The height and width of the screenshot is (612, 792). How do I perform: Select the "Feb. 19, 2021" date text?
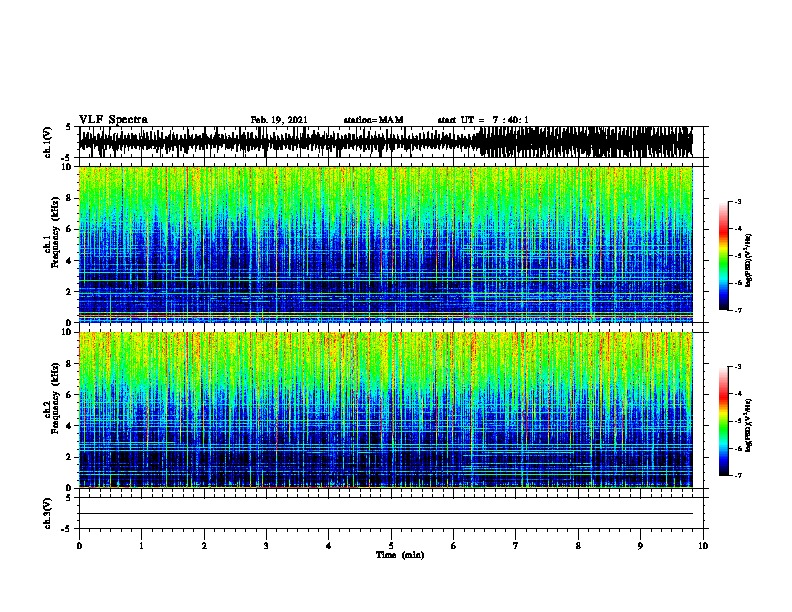(x=279, y=120)
